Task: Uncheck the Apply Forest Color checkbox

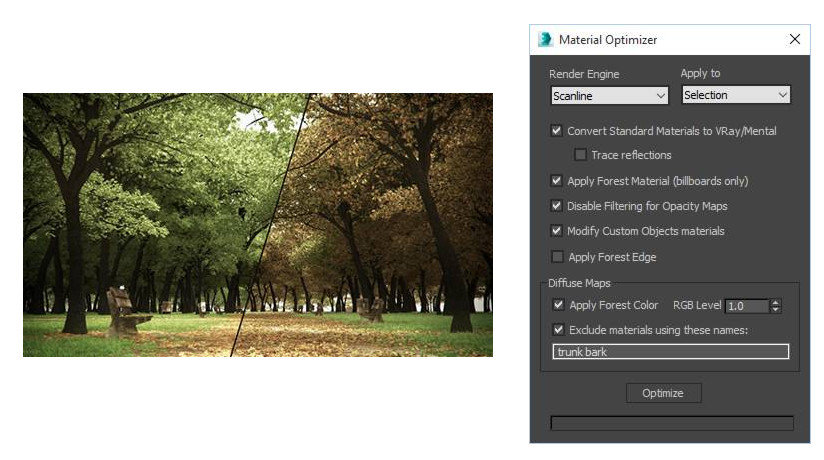Action: tap(558, 304)
